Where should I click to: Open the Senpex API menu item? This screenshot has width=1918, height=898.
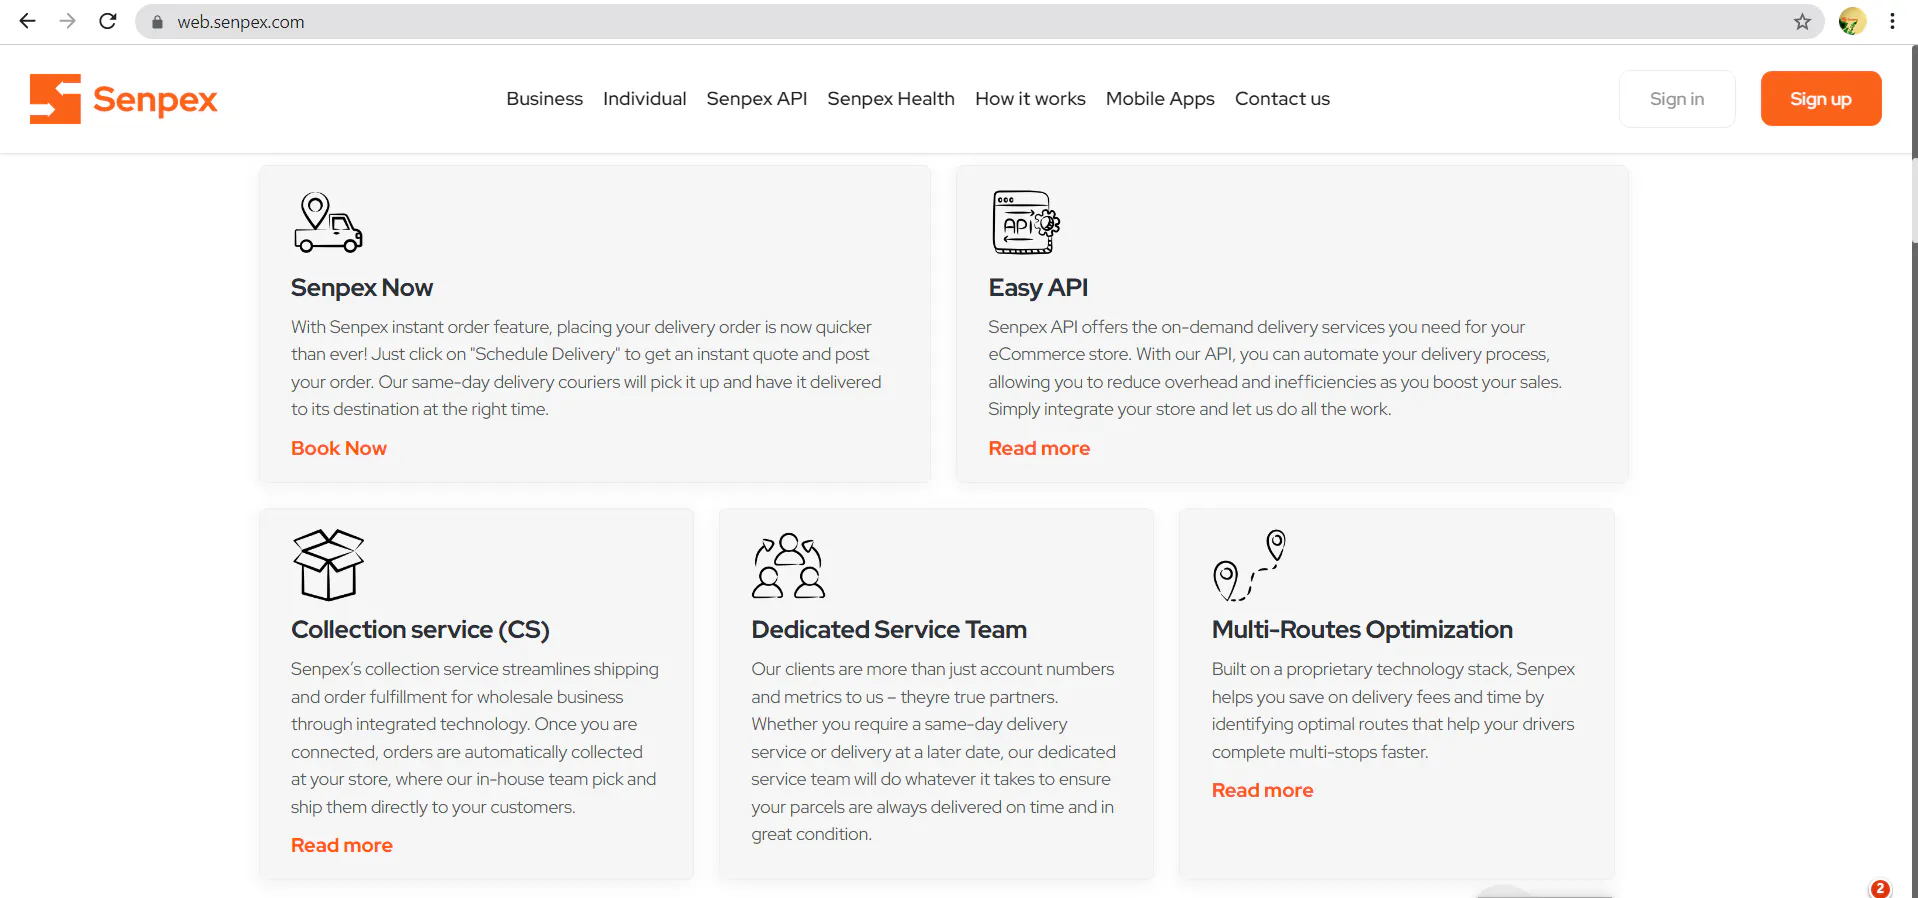pyautogui.click(x=756, y=99)
